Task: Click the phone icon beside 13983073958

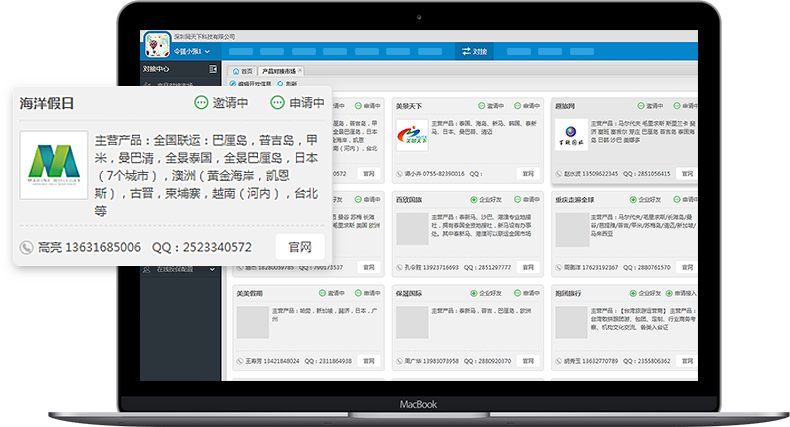Action: [x=399, y=361]
